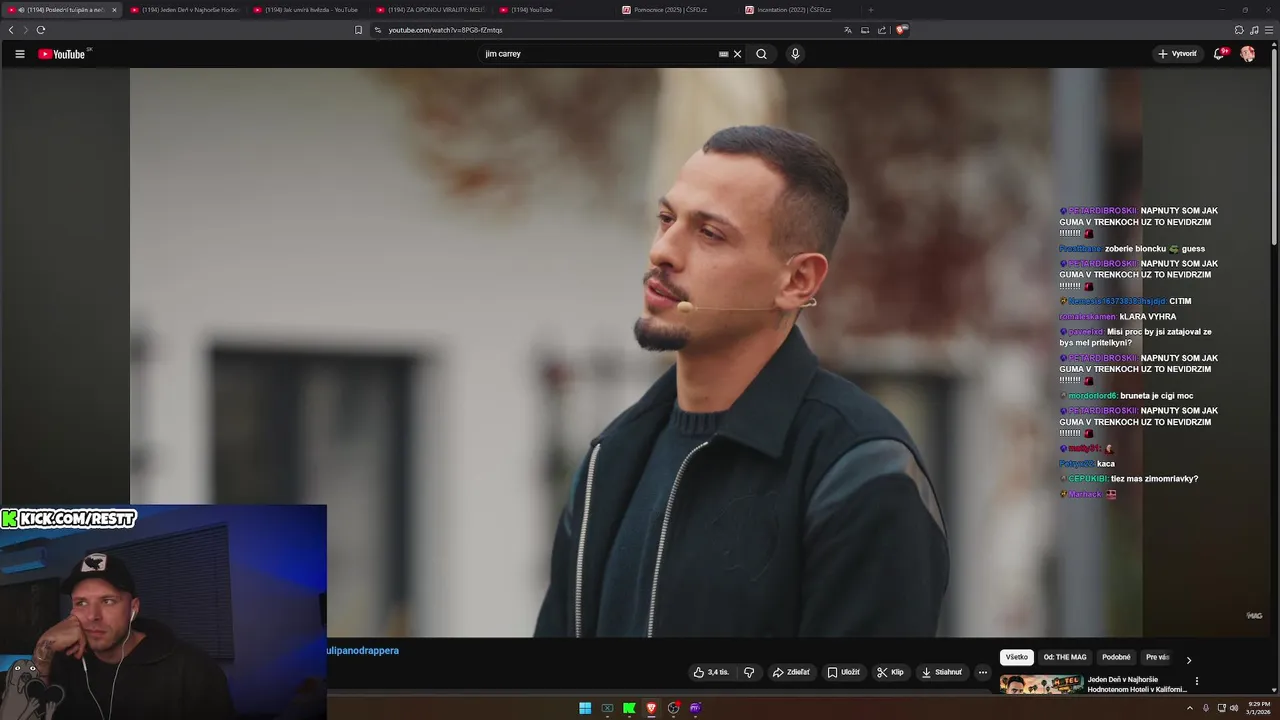The image size is (1280, 720).
Task: Select the Všetko filter chip
Action: [1017, 657]
